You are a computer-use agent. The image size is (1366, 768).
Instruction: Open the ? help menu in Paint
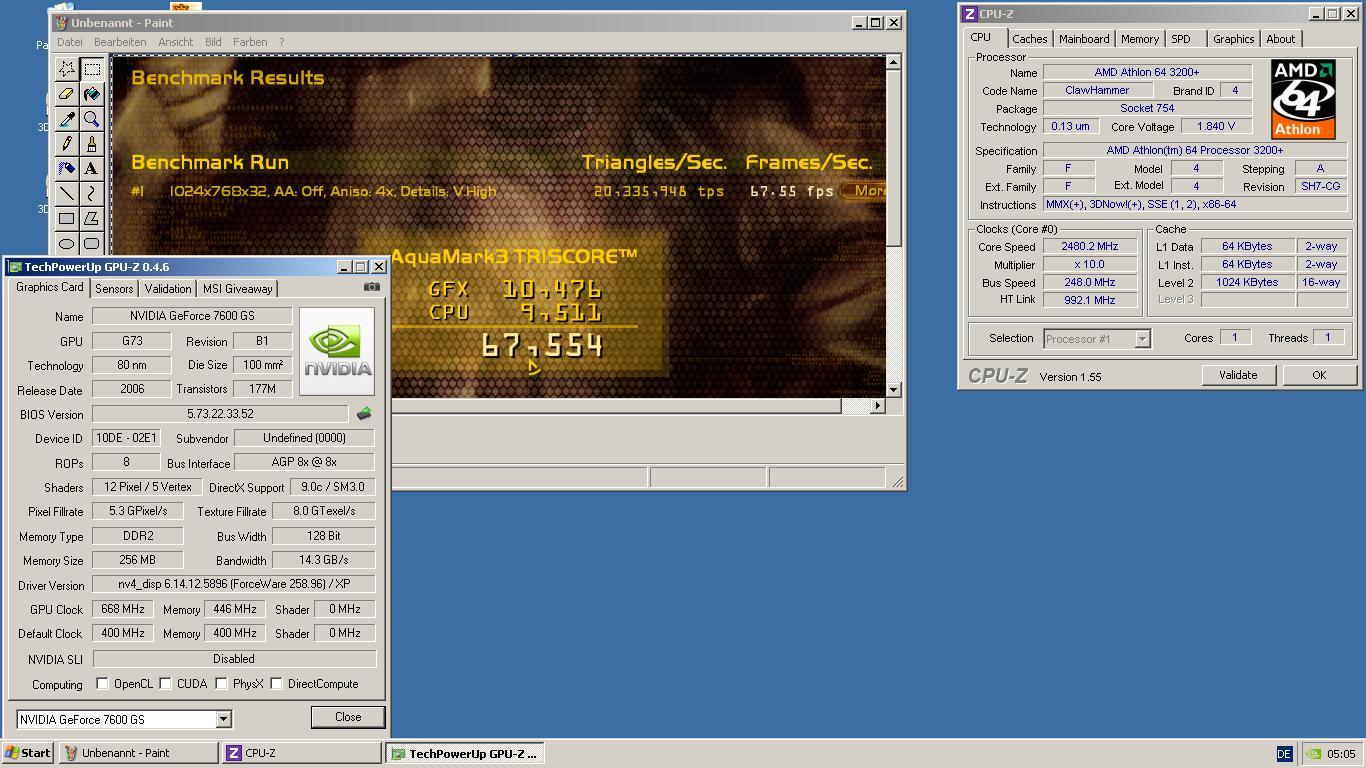[x=281, y=42]
